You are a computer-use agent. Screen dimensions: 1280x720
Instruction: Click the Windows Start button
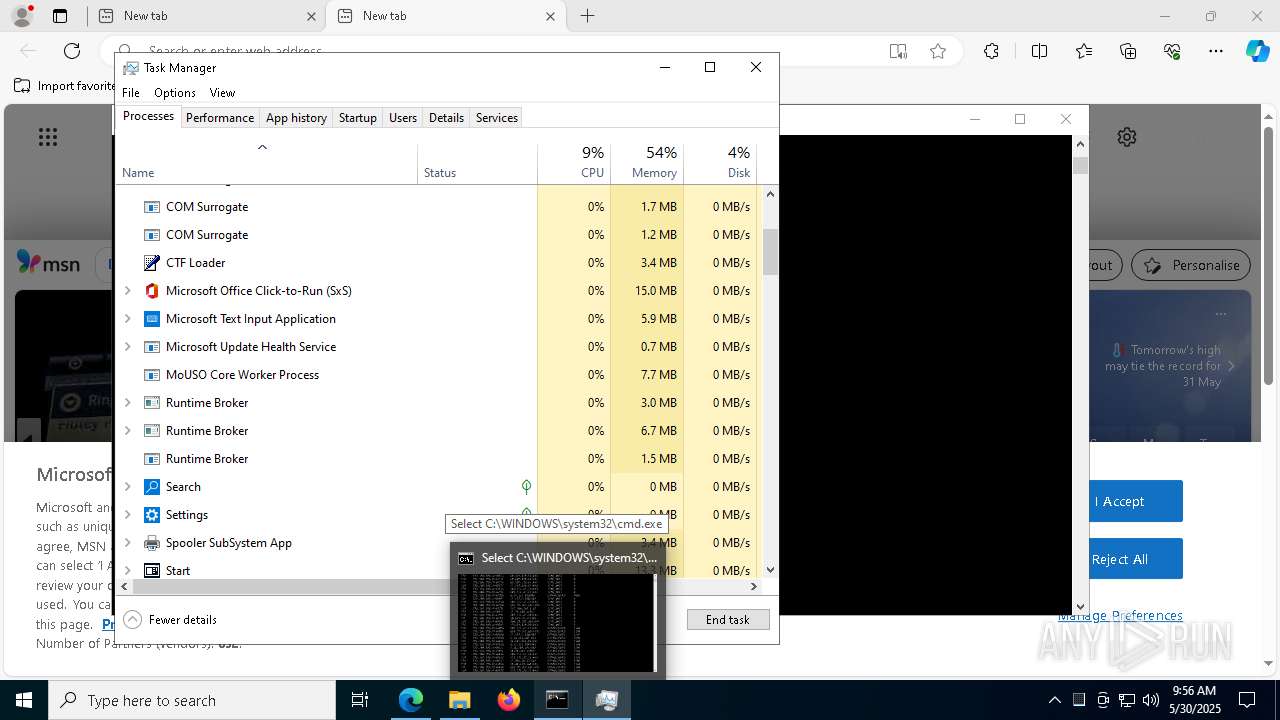pos(24,700)
